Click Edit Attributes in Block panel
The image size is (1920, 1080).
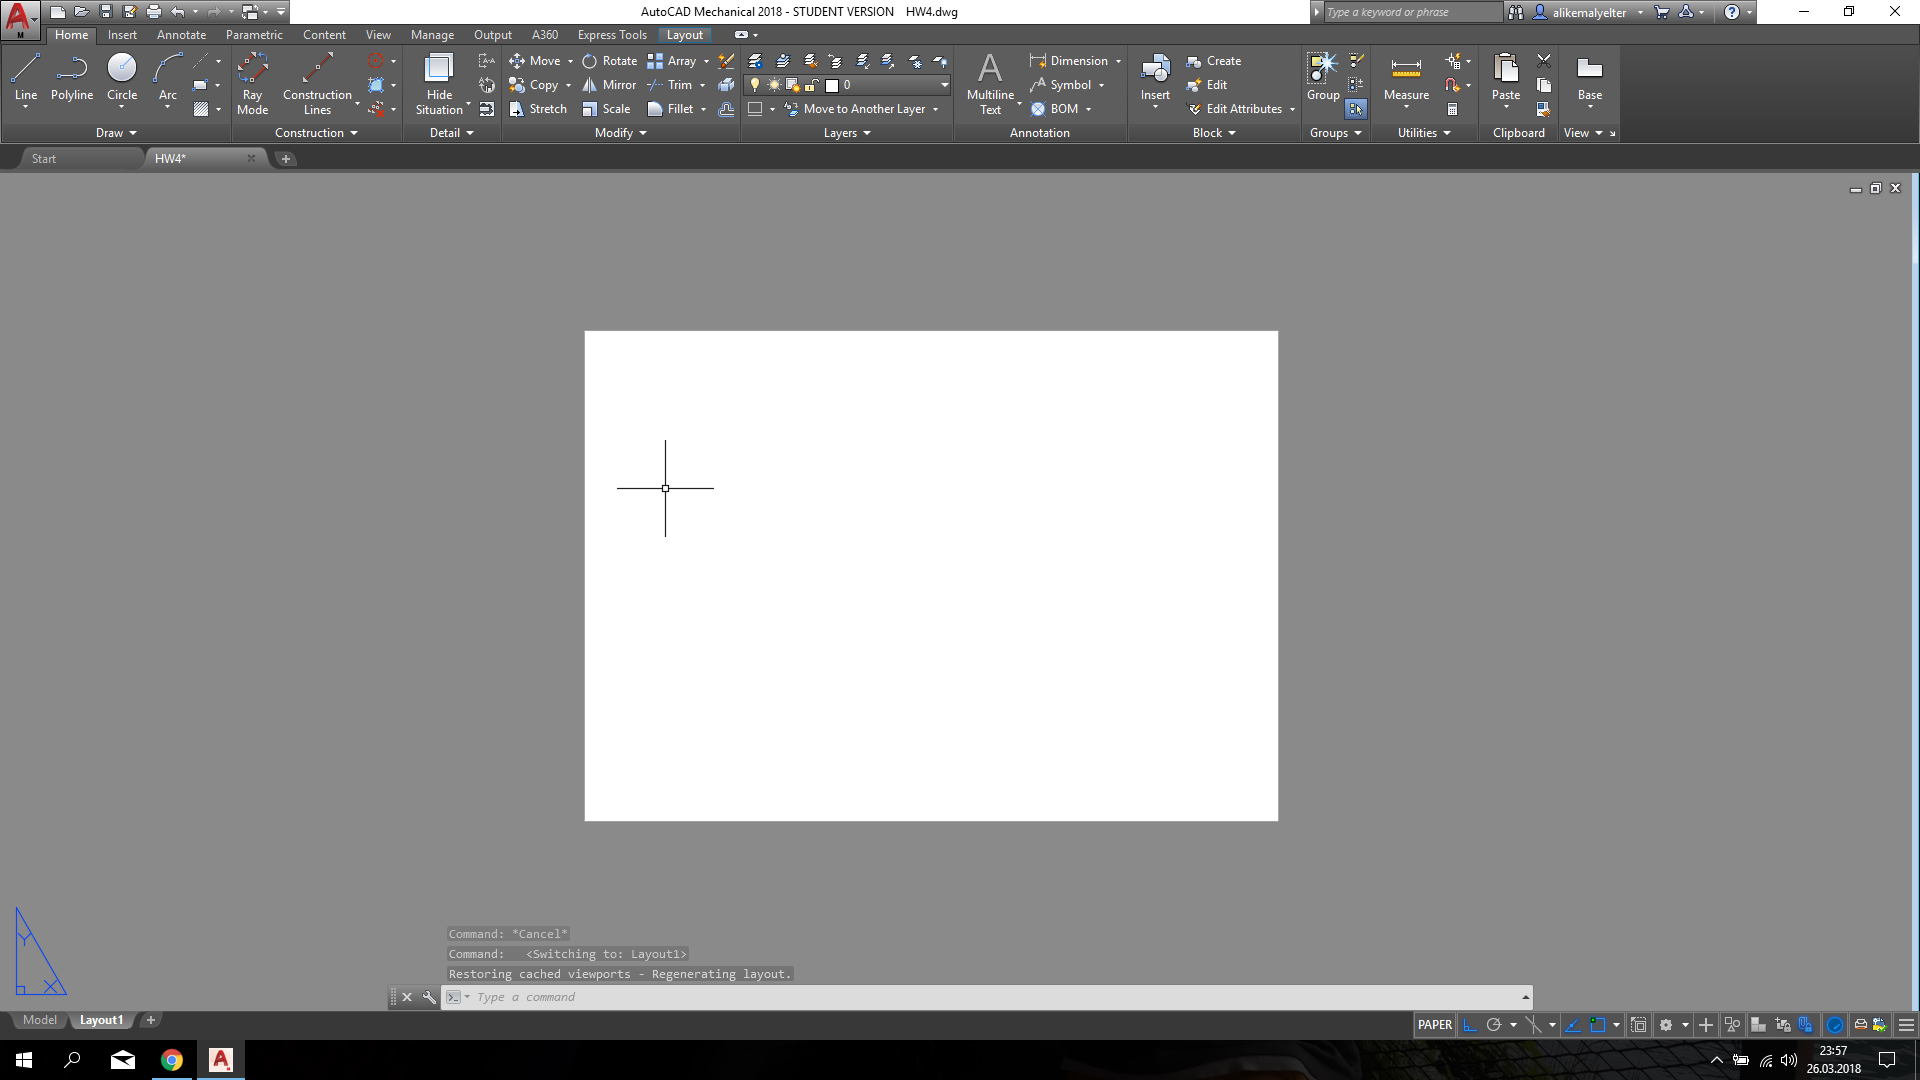coord(1240,109)
